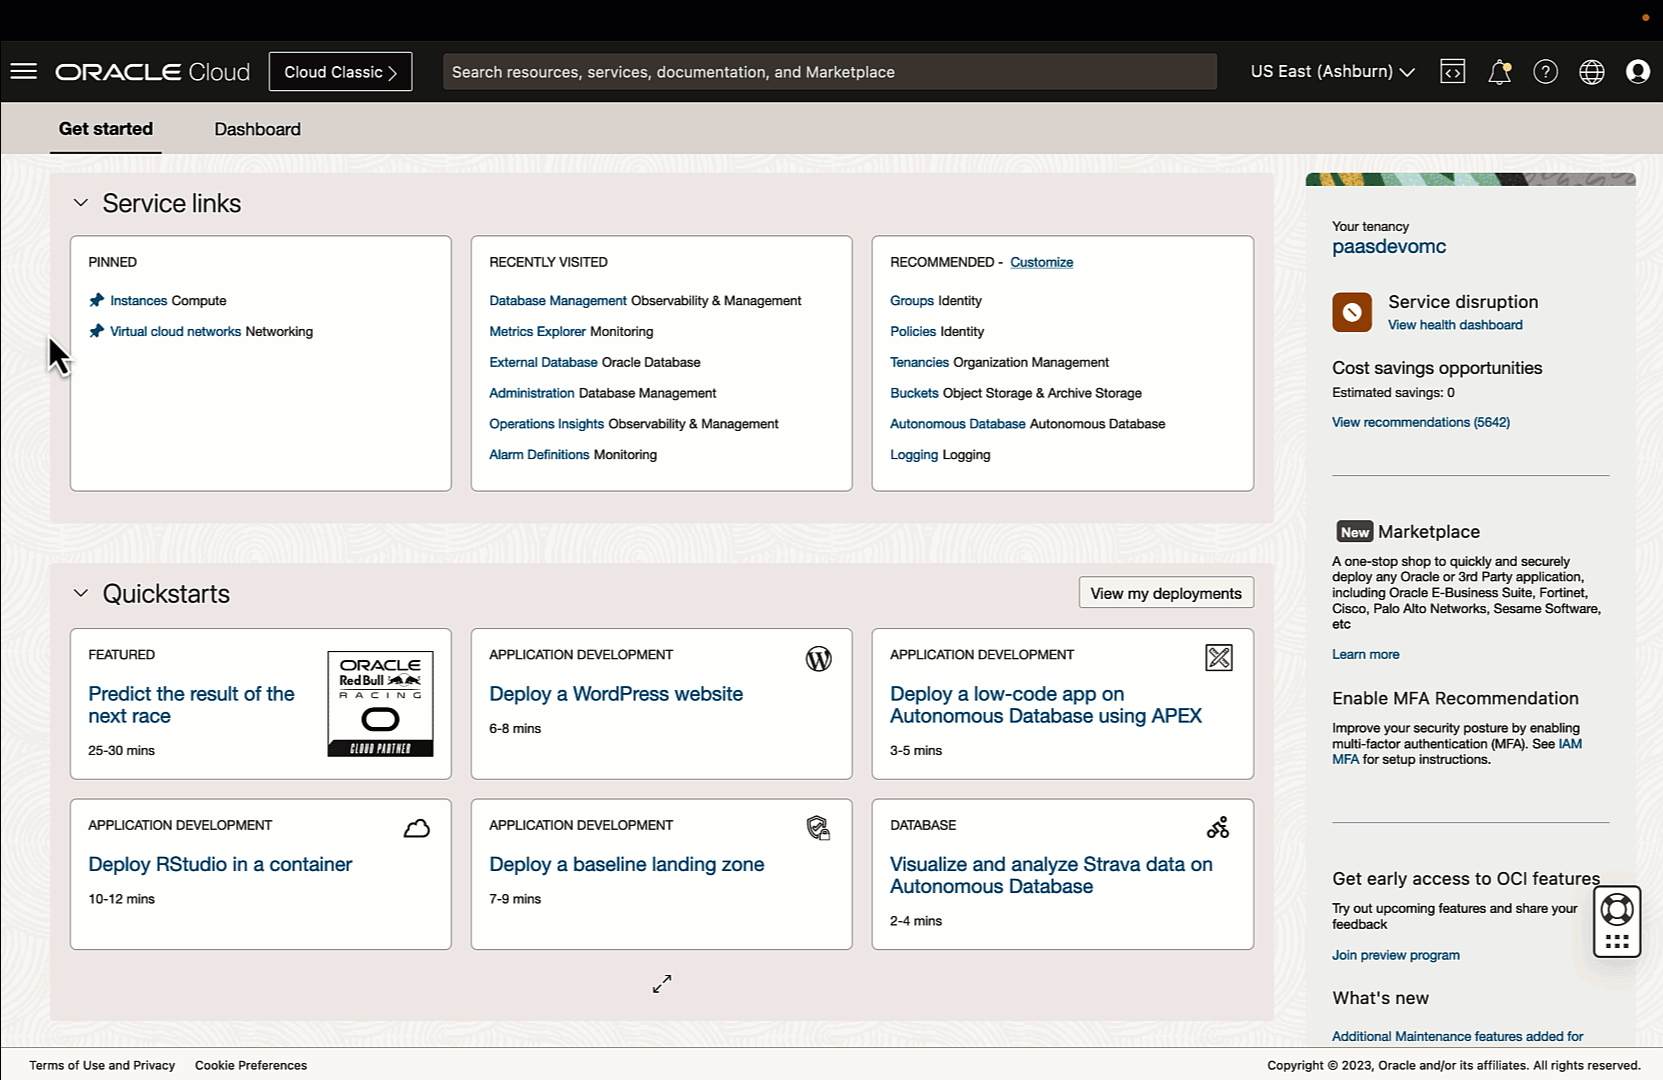1663x1080 pixels.
Task: Collapse the Quickstarts section
Action: (81, 593)
